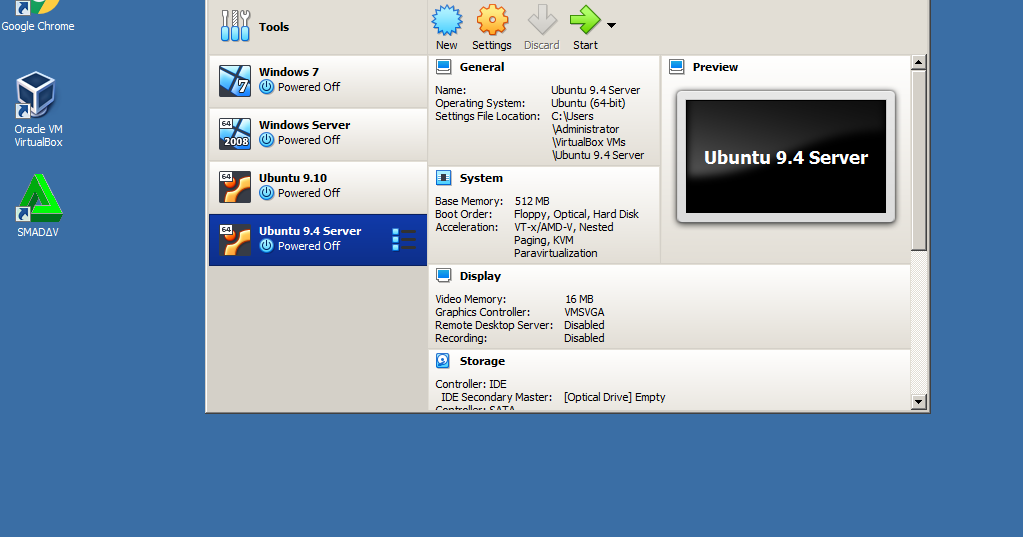Start the selected VM with green arrow
This screenshot has width=1023, height=537.
[585, 27]
